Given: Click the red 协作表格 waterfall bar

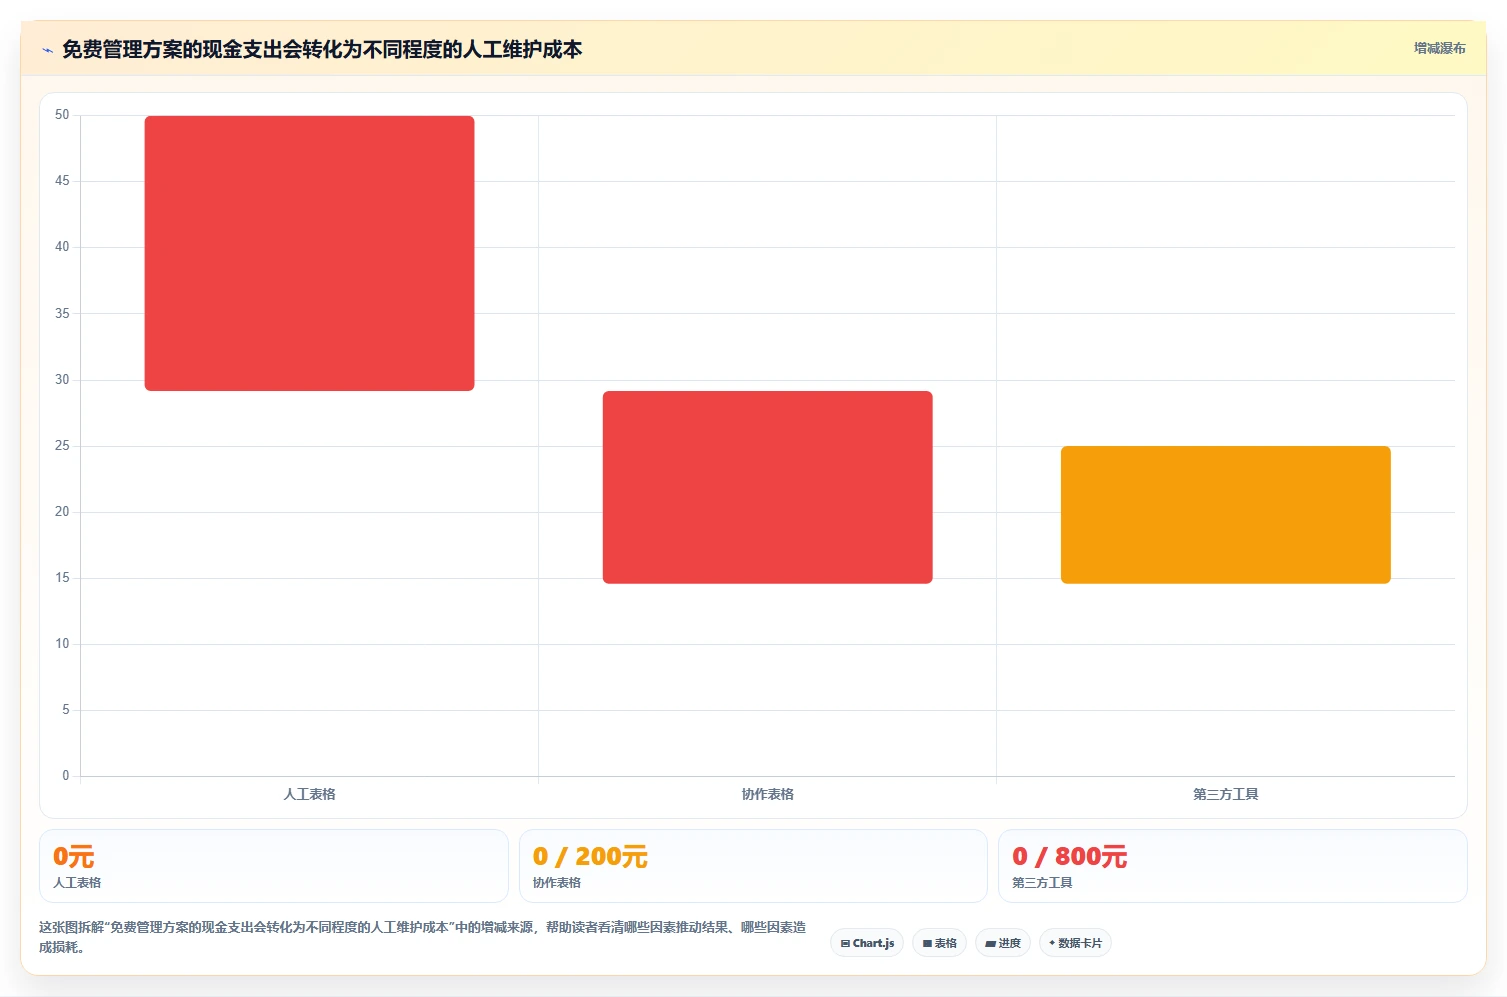Looking at the screenshot, I should click(x=767, y=487).
